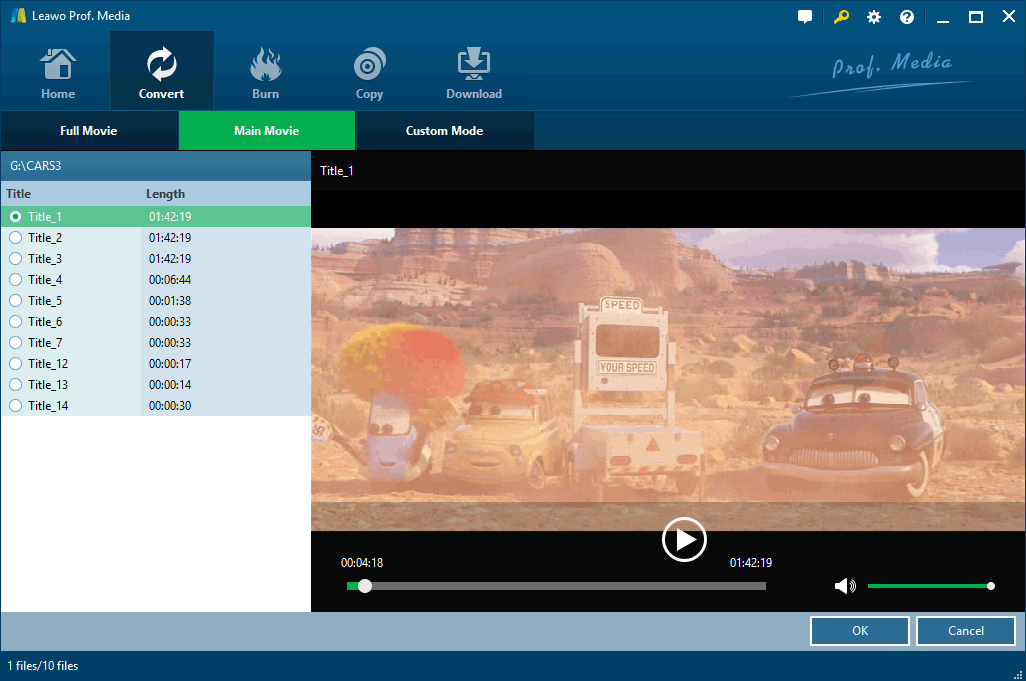
Task: Close the Leawo Prof. Media window
Action: (1008, 16)
